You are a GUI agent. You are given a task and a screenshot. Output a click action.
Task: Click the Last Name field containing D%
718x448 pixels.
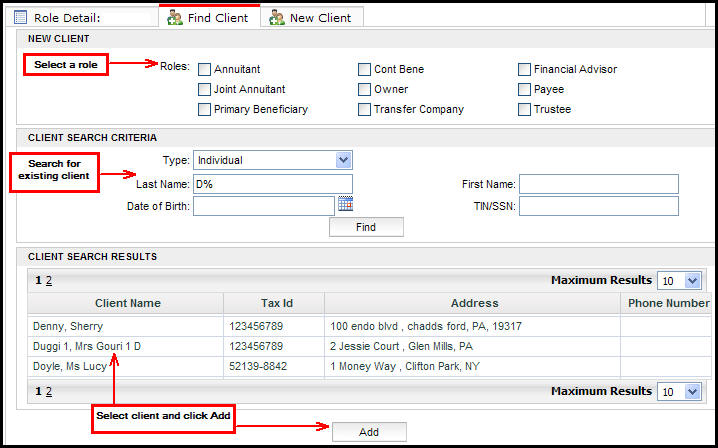coord(273,184)
